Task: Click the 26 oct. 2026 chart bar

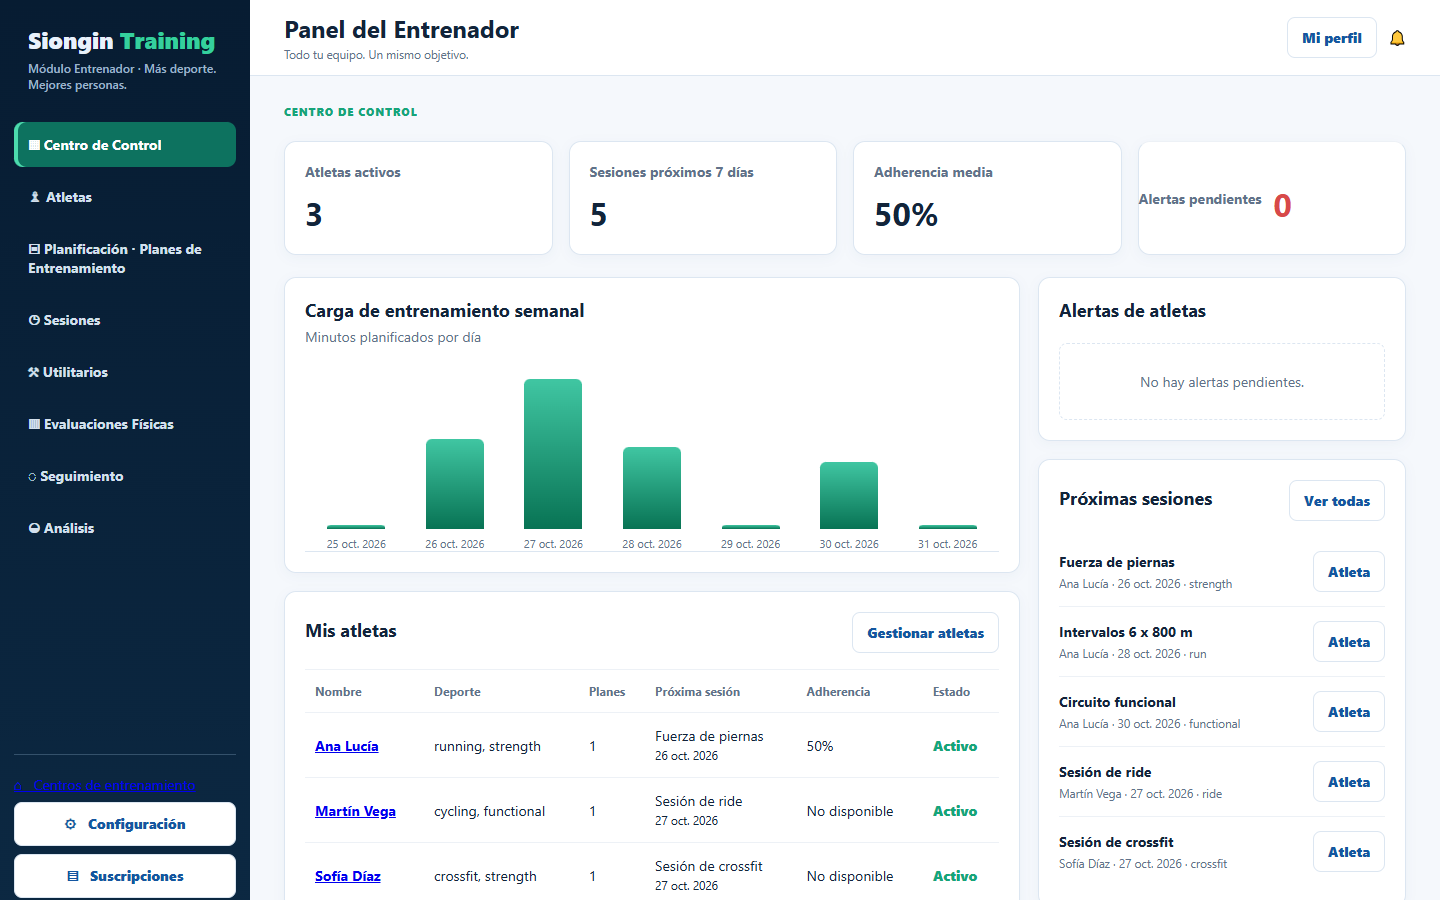Action: point(455,484)
